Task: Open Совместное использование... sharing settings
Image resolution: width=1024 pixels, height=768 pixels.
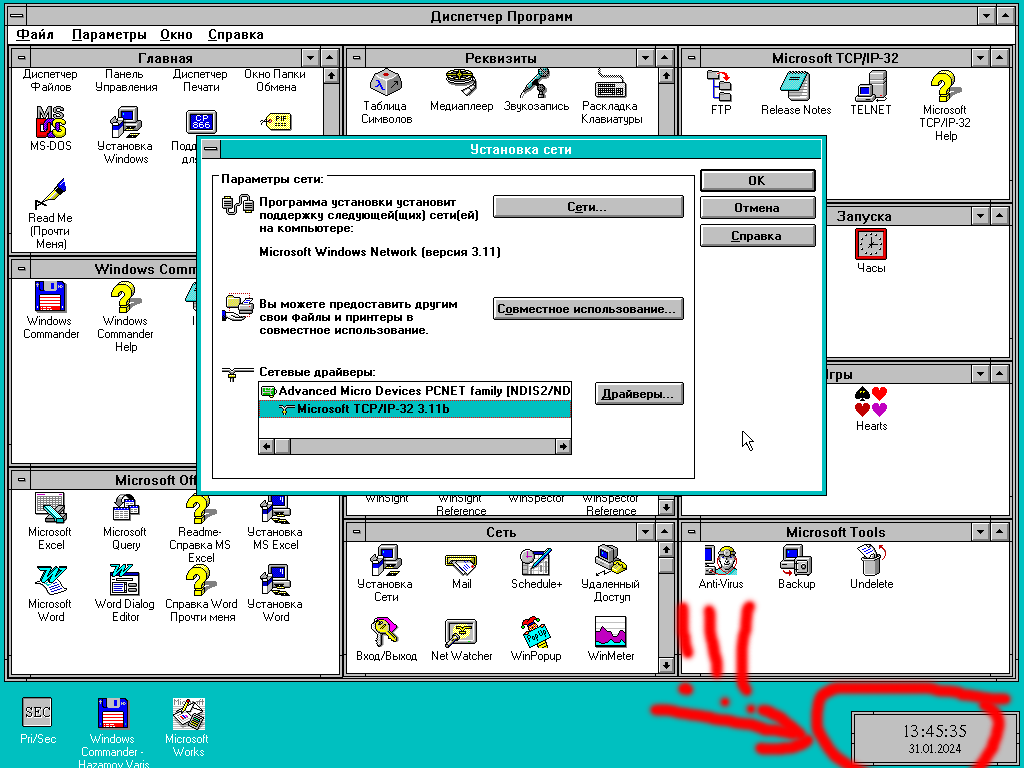Action: pyautogui.click(x=588, y=309)
